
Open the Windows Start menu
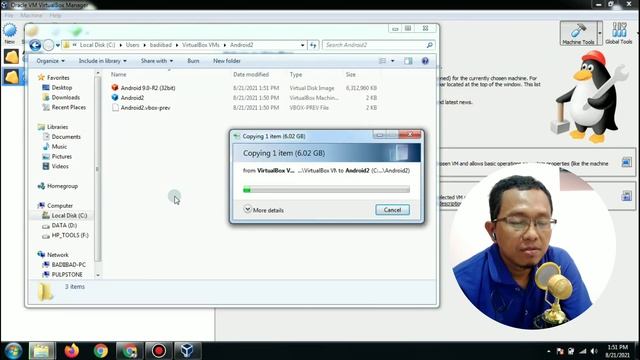pos(13,351)
